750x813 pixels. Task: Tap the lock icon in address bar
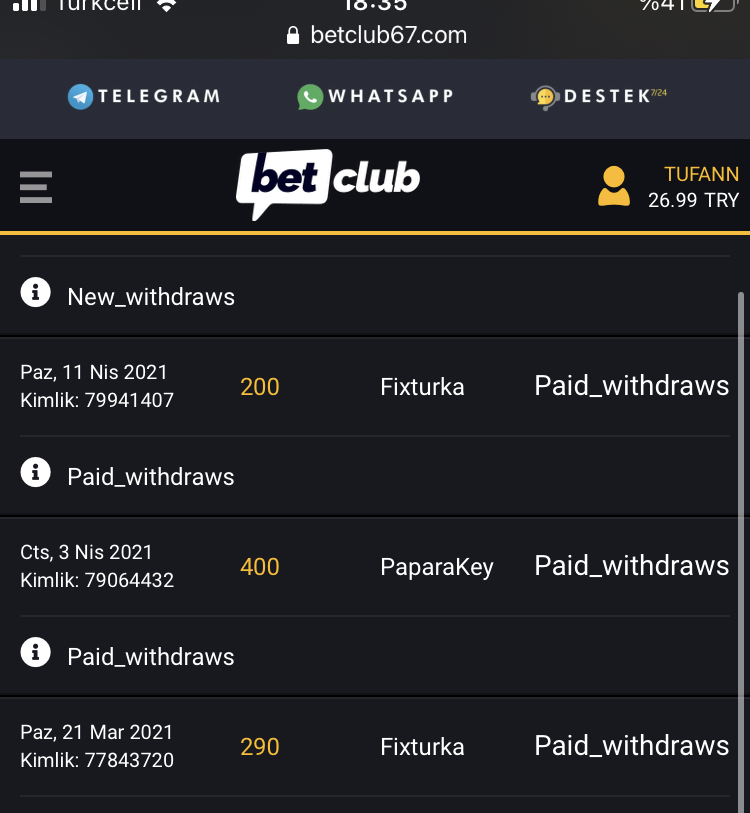[x=293, y=36]
